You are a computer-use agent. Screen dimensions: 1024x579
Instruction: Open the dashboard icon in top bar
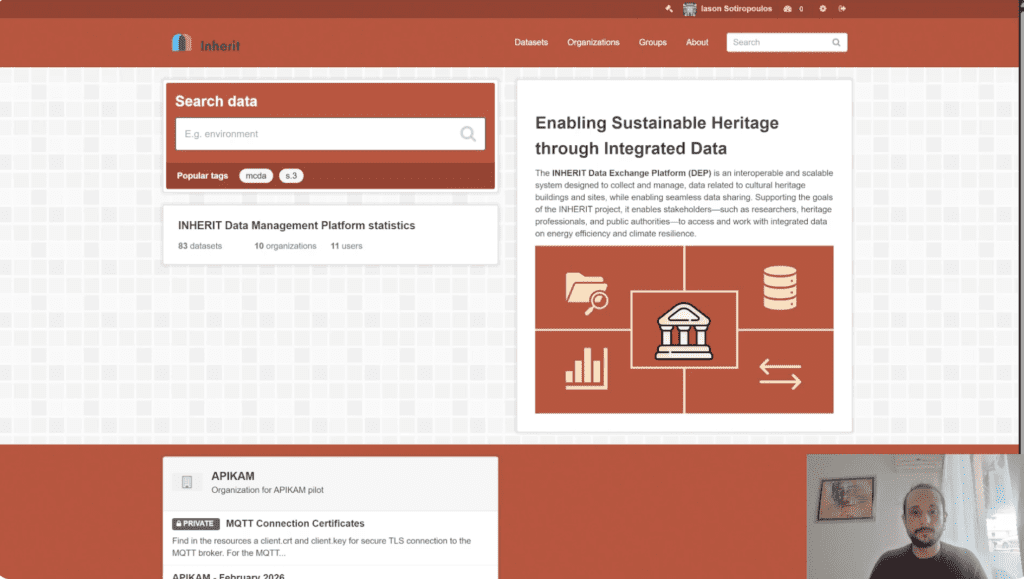788,8
